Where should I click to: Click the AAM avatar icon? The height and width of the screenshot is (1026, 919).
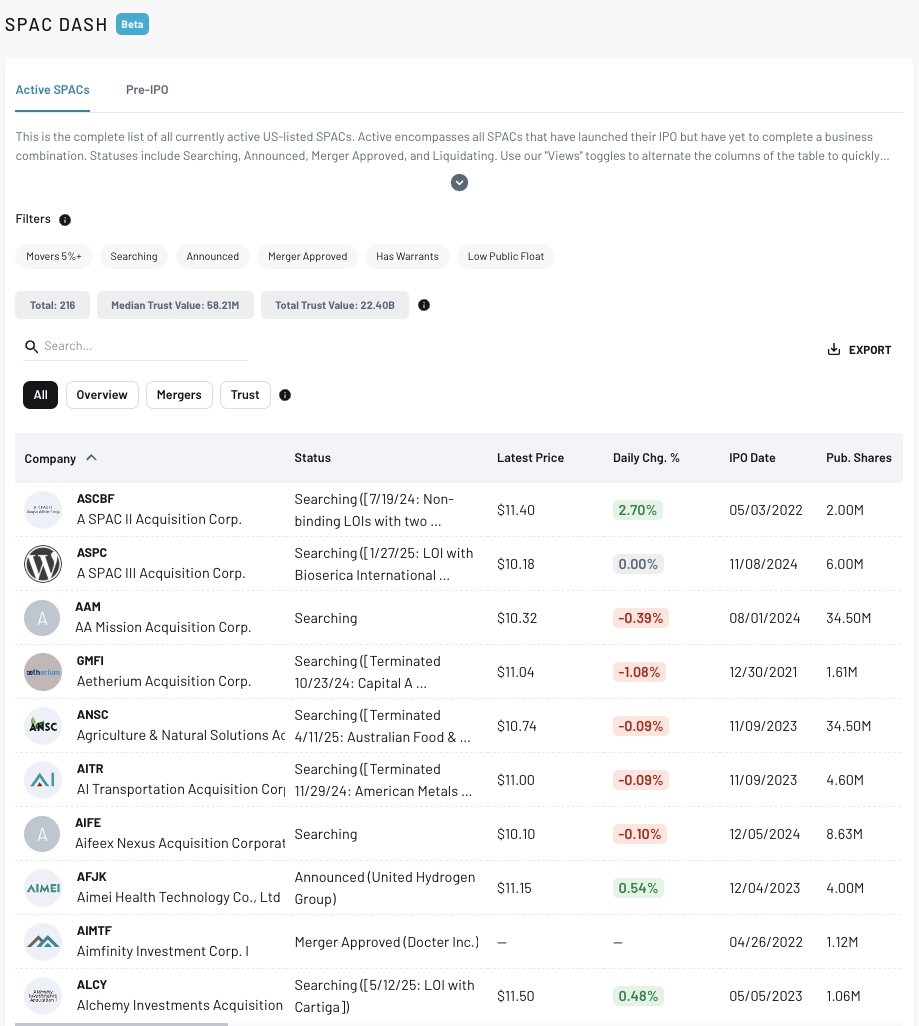click(42, 618)
